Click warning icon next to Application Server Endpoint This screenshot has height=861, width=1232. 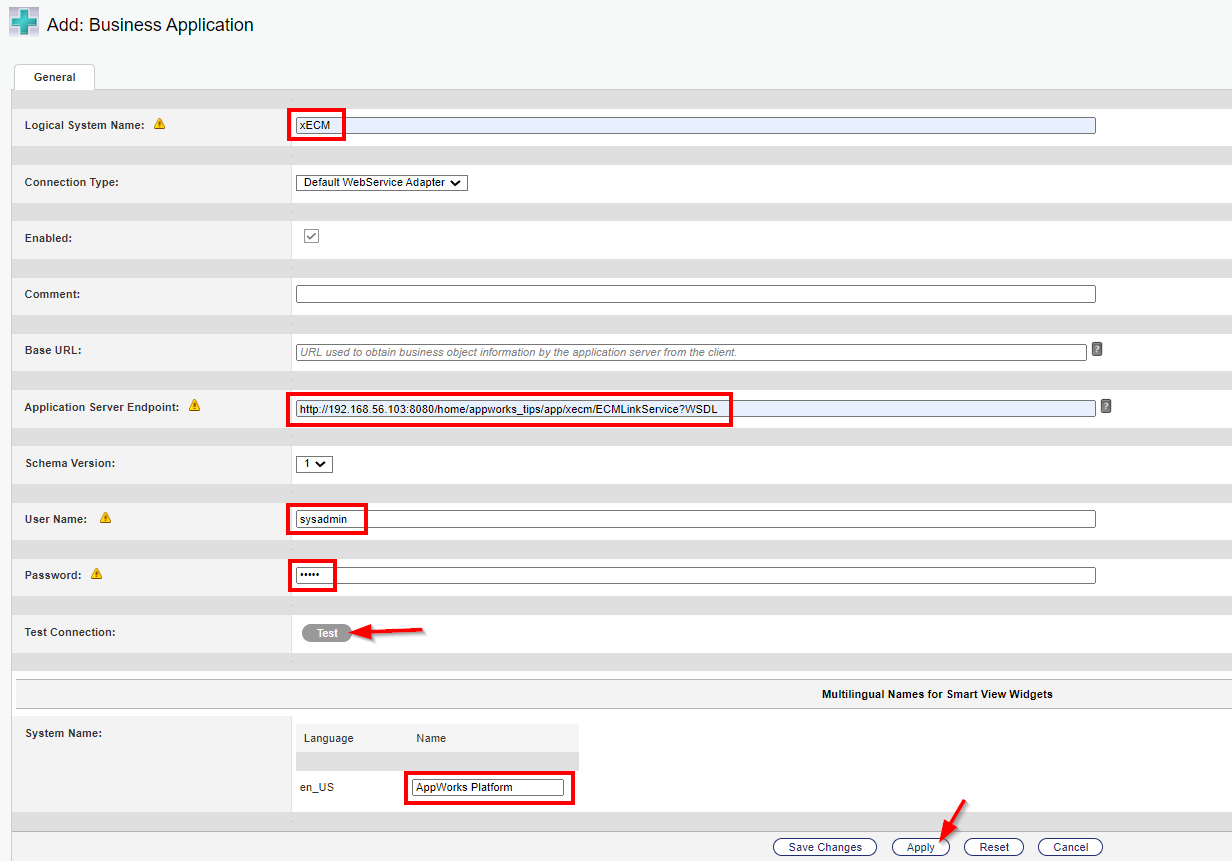[194, 406]
